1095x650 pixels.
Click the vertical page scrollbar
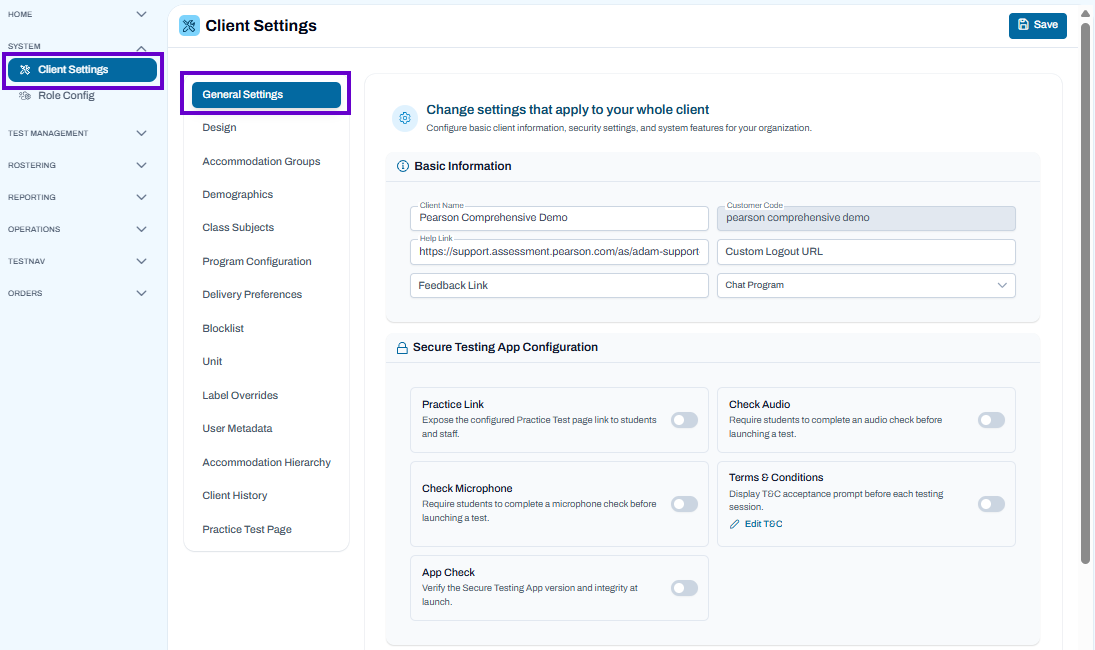[1085, 293]
